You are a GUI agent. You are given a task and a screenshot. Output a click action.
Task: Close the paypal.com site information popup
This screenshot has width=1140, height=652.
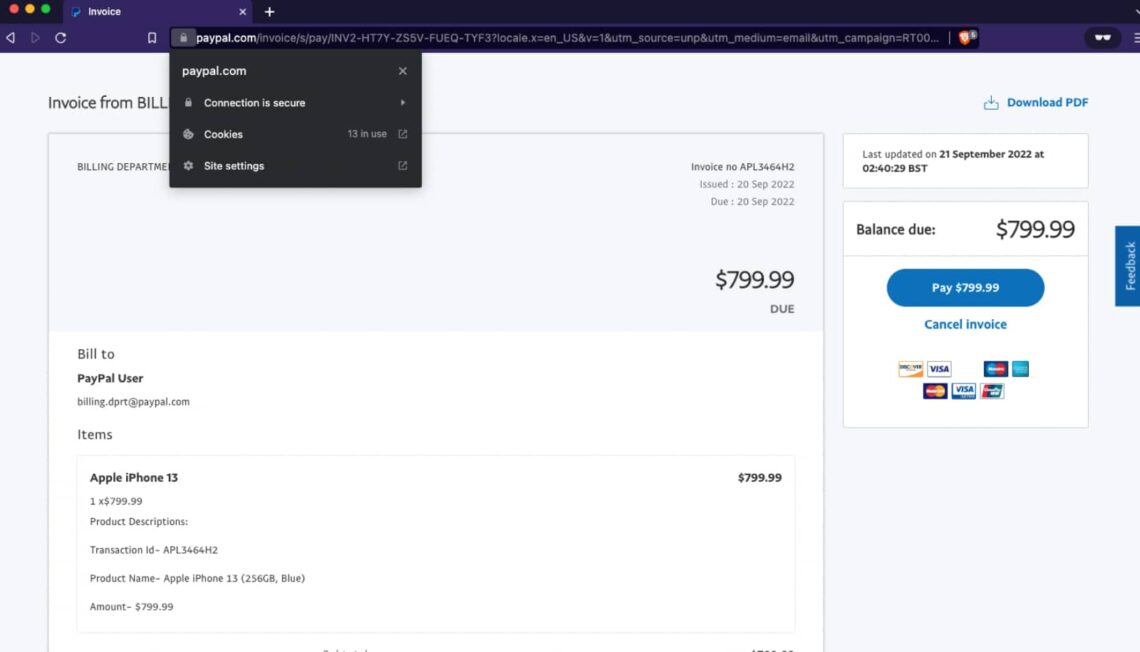[402, 70]
